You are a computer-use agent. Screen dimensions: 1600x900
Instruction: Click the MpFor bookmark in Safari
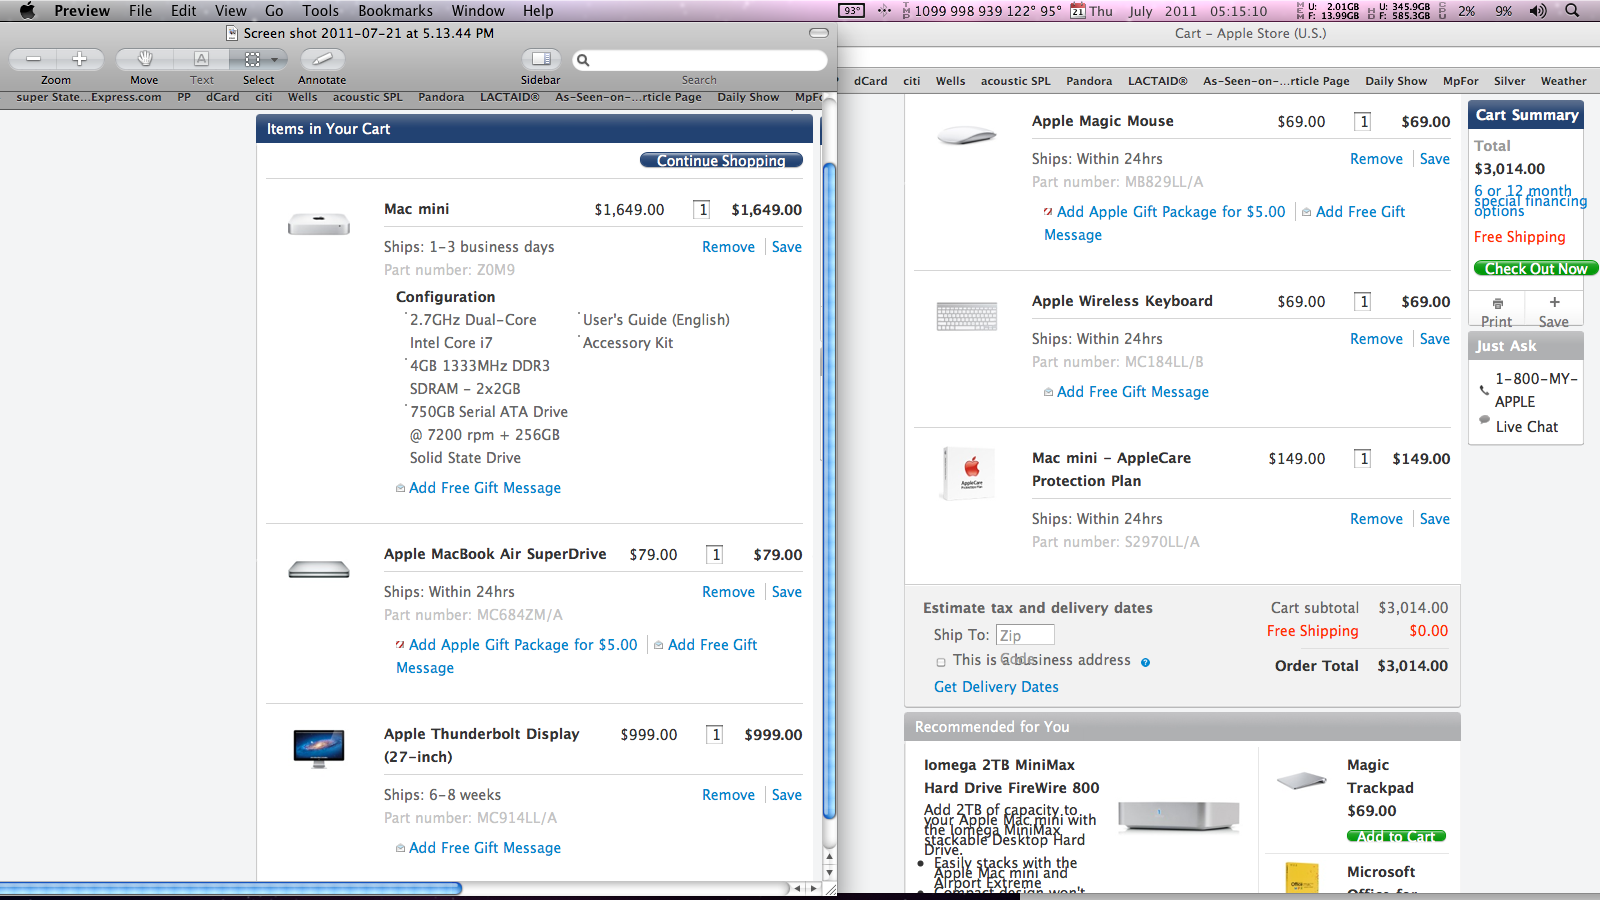(1461, 81)
